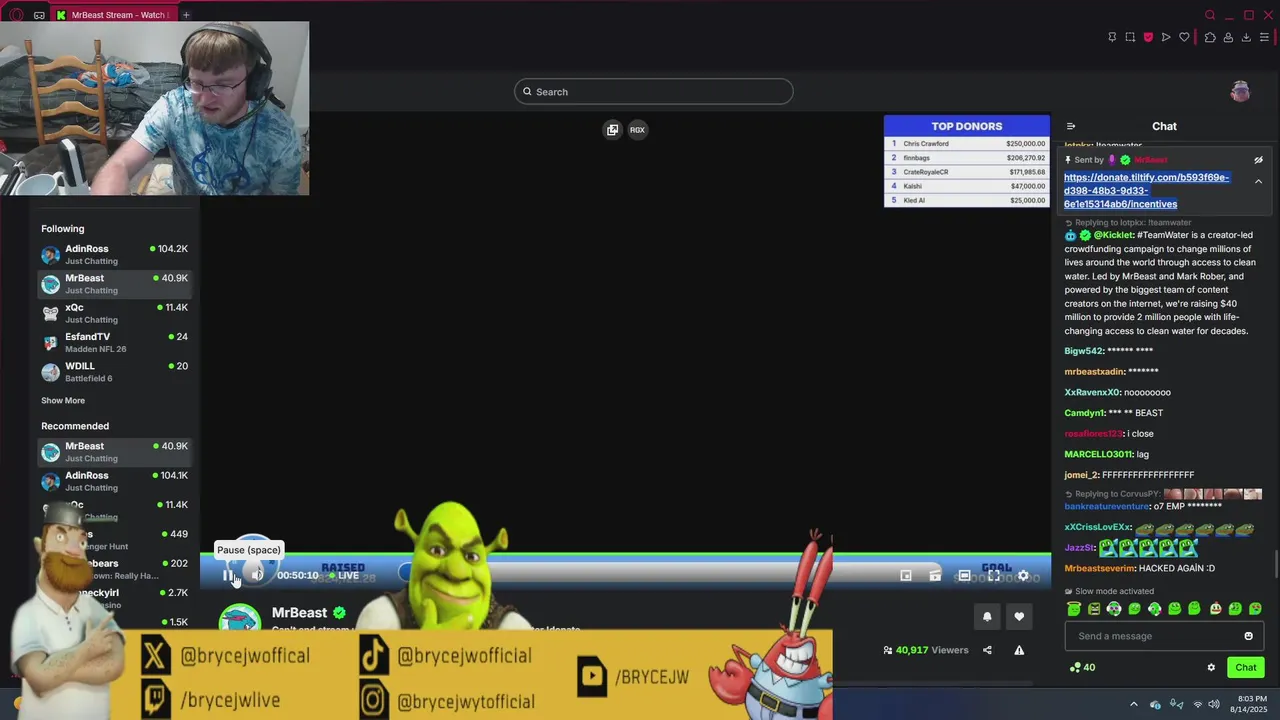This screenshot has height=720, width=1280.
Task: Open stream player settings gear
Action: pos(1023,575)
